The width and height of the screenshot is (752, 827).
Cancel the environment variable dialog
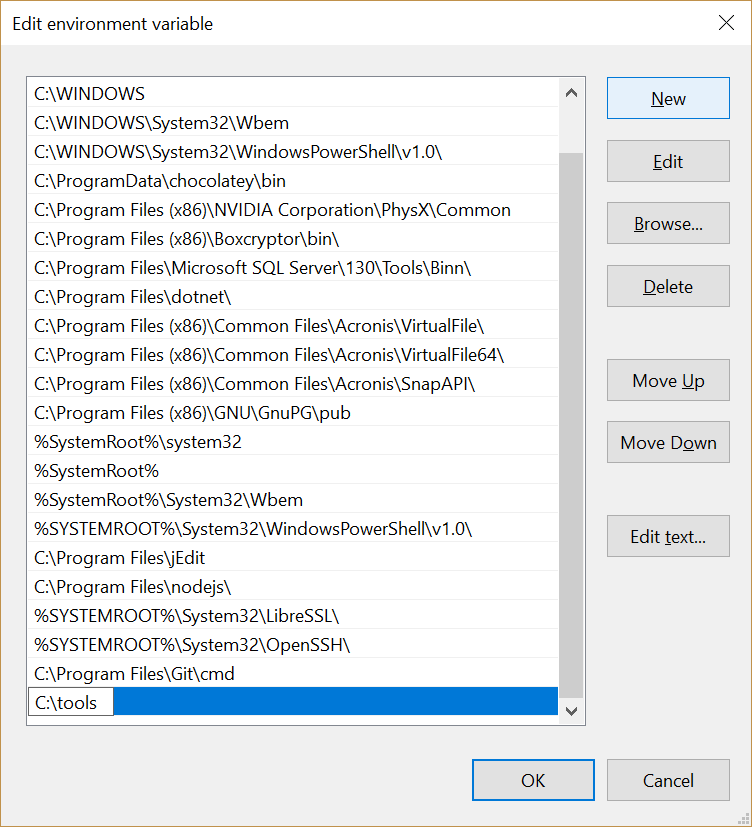click(x=668, y=780)
